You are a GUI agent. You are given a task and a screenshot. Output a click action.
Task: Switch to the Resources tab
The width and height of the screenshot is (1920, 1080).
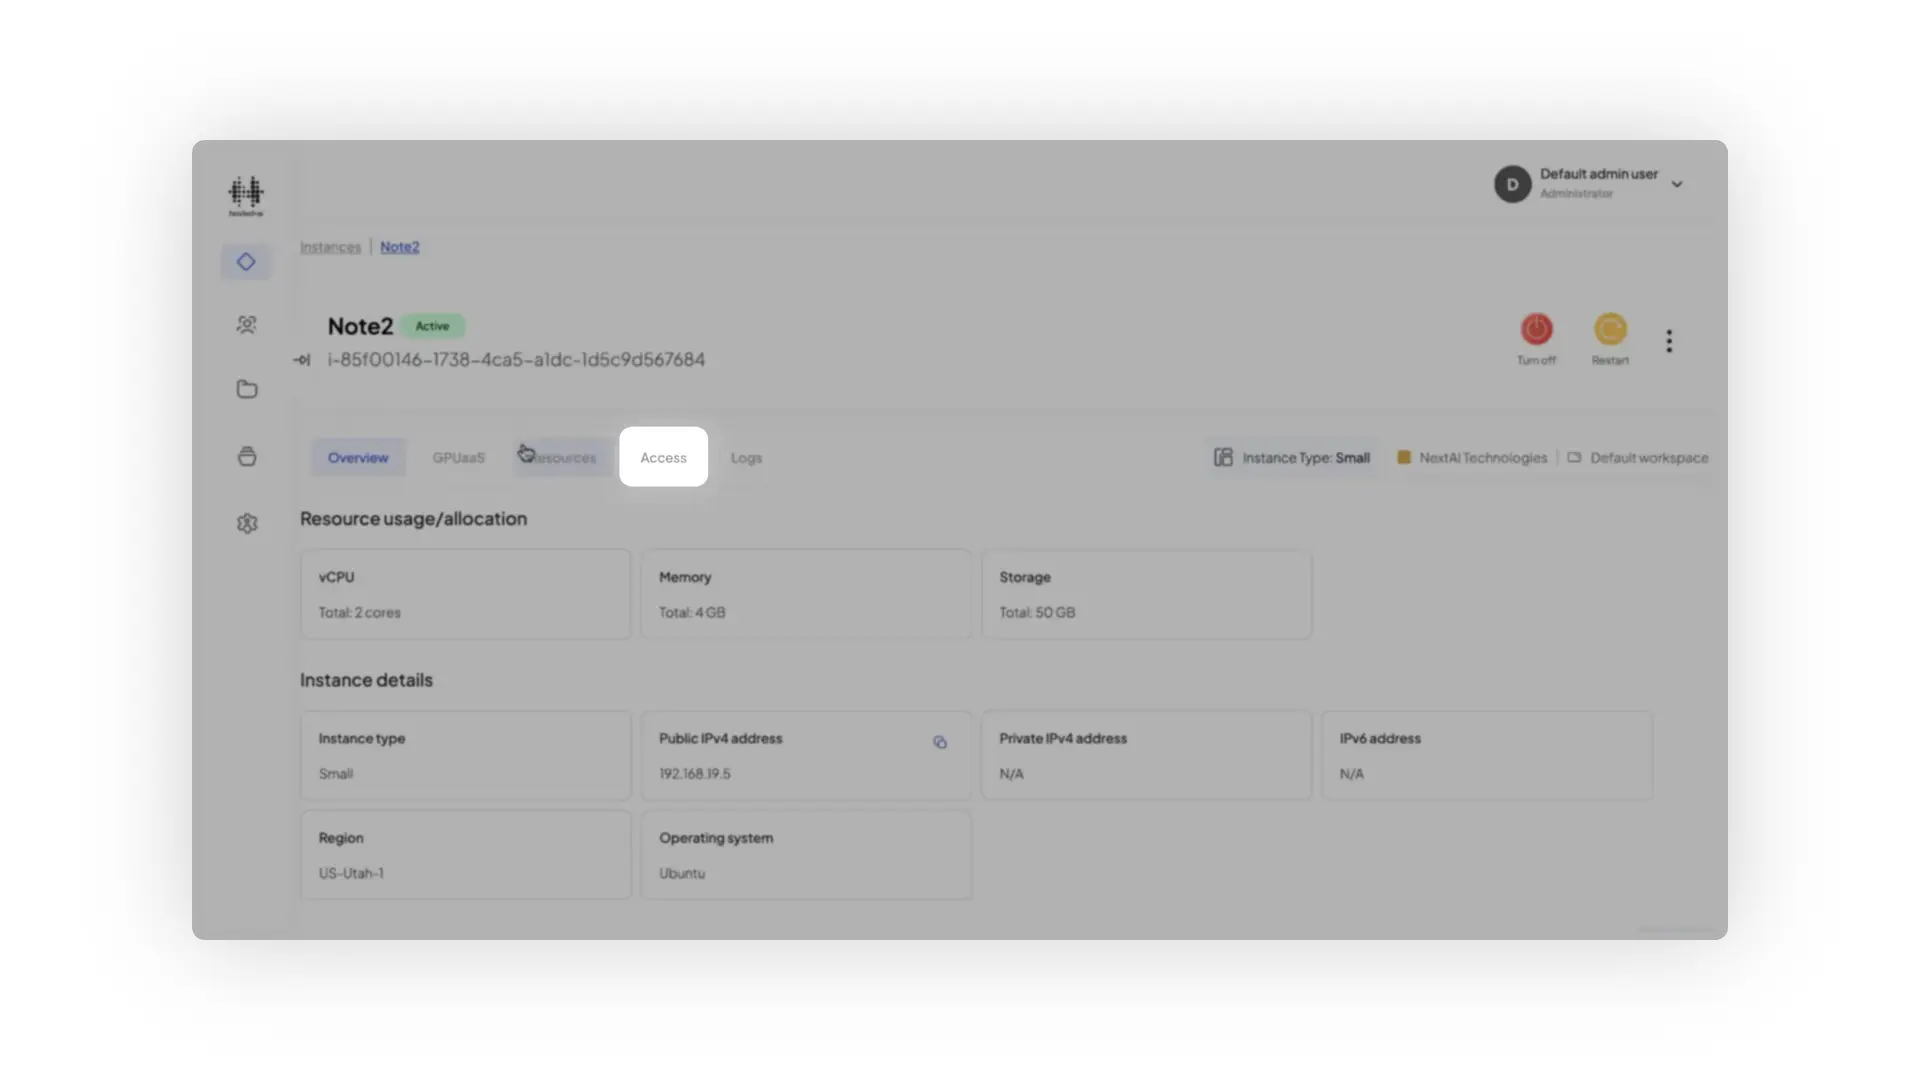point(562,457)
